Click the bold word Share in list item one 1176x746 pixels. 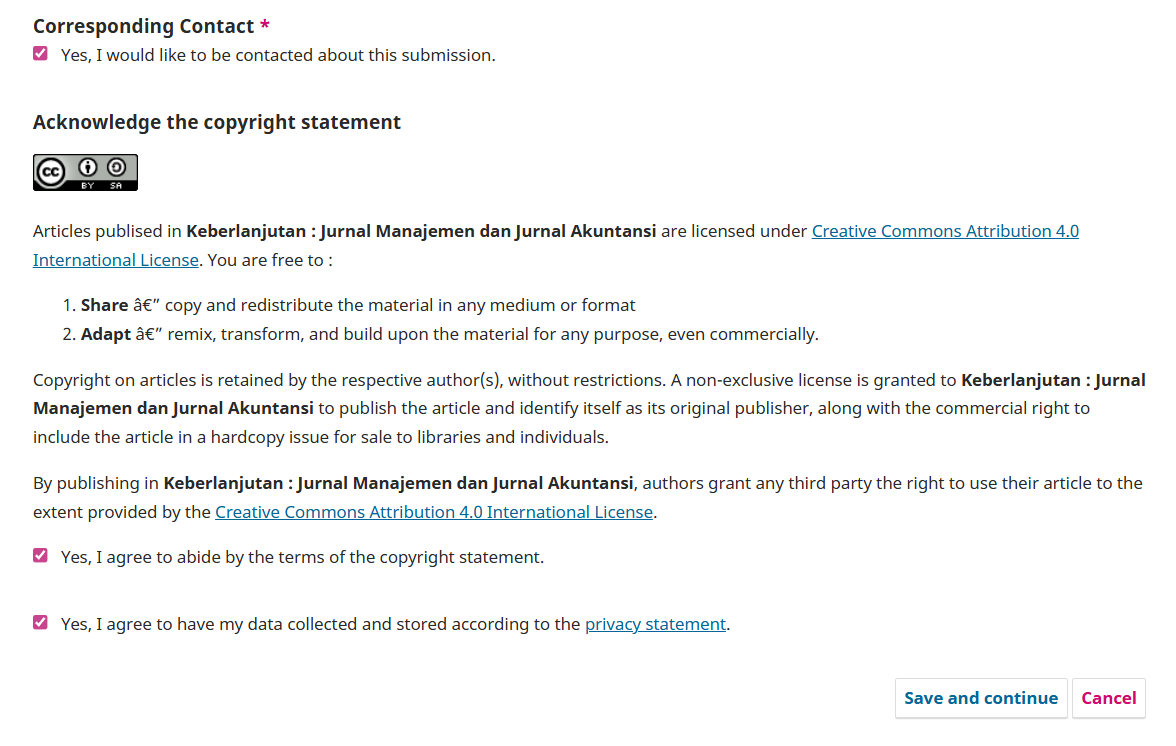[x=106, y=303]
